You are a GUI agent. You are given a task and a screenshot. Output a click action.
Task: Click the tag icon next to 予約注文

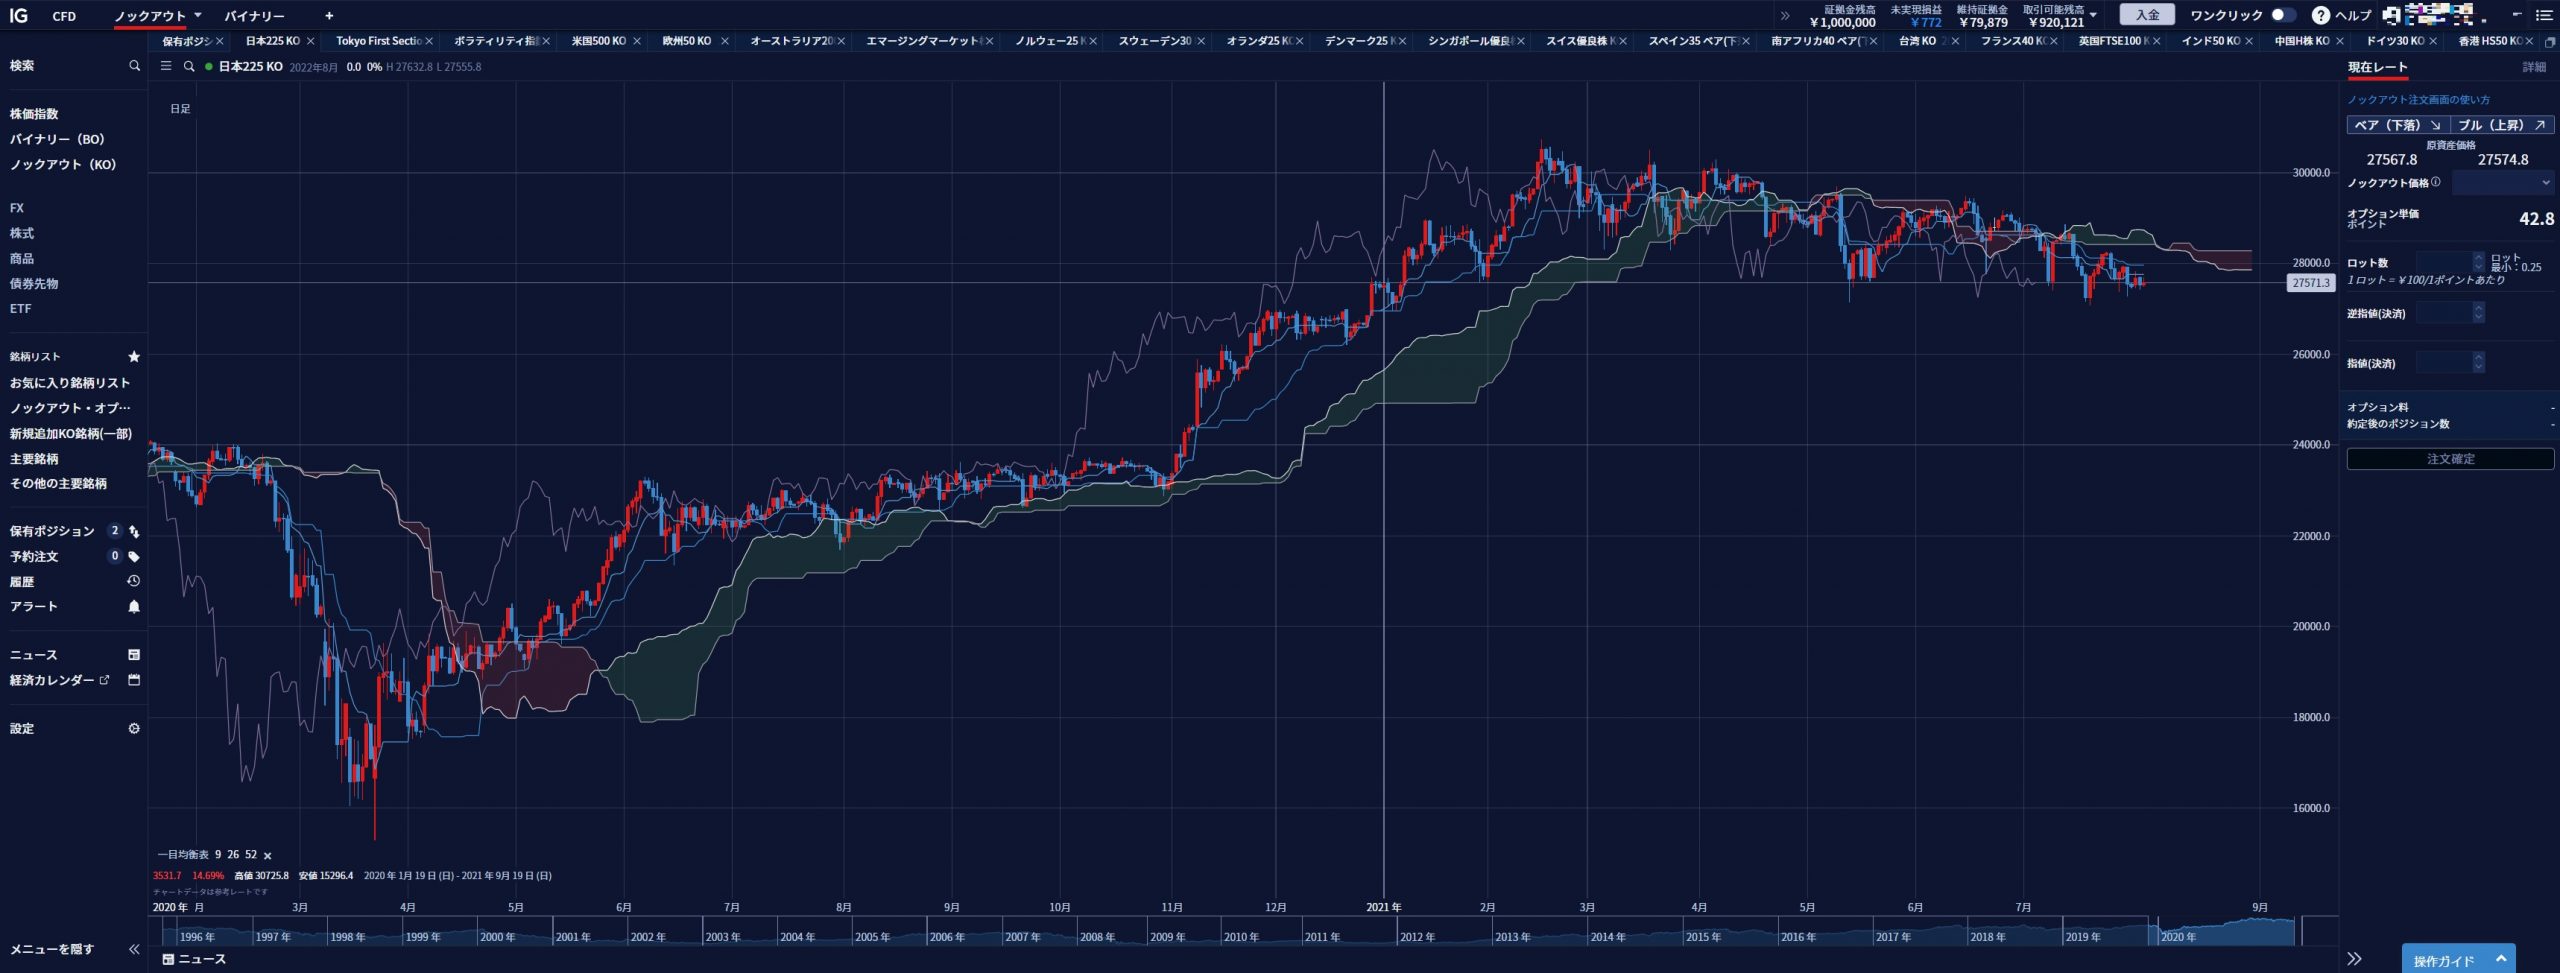[134, 556]
